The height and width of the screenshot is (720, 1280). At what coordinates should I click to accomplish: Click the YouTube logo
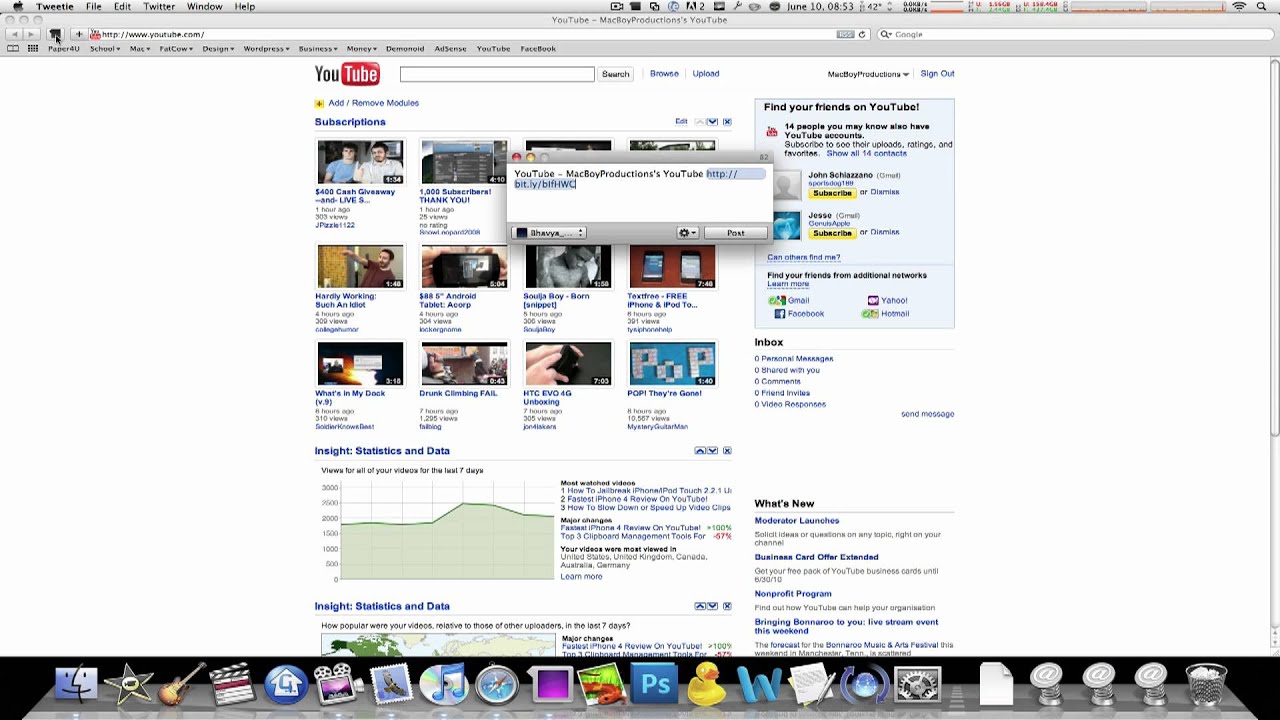[347, 74]
